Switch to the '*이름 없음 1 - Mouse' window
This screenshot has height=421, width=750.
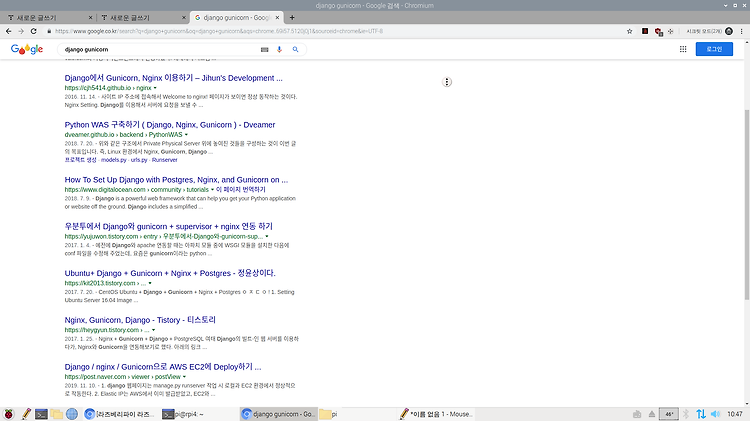pyautogui.click(x=435, y=414)
